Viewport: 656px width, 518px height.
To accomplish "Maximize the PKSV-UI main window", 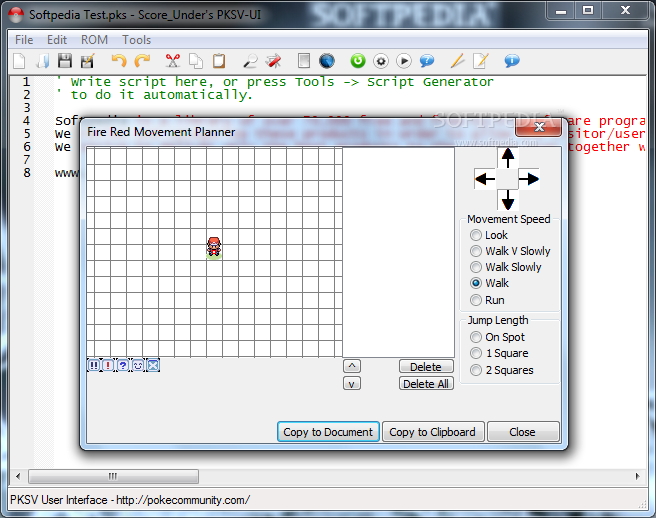I will (588, 10).
